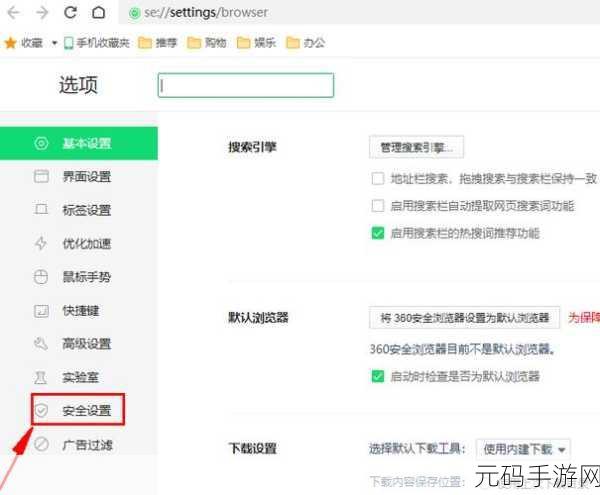
Task: Uncheck 启动时检查是否为默认浏览器 checkbox
Action: pos(378,376)
